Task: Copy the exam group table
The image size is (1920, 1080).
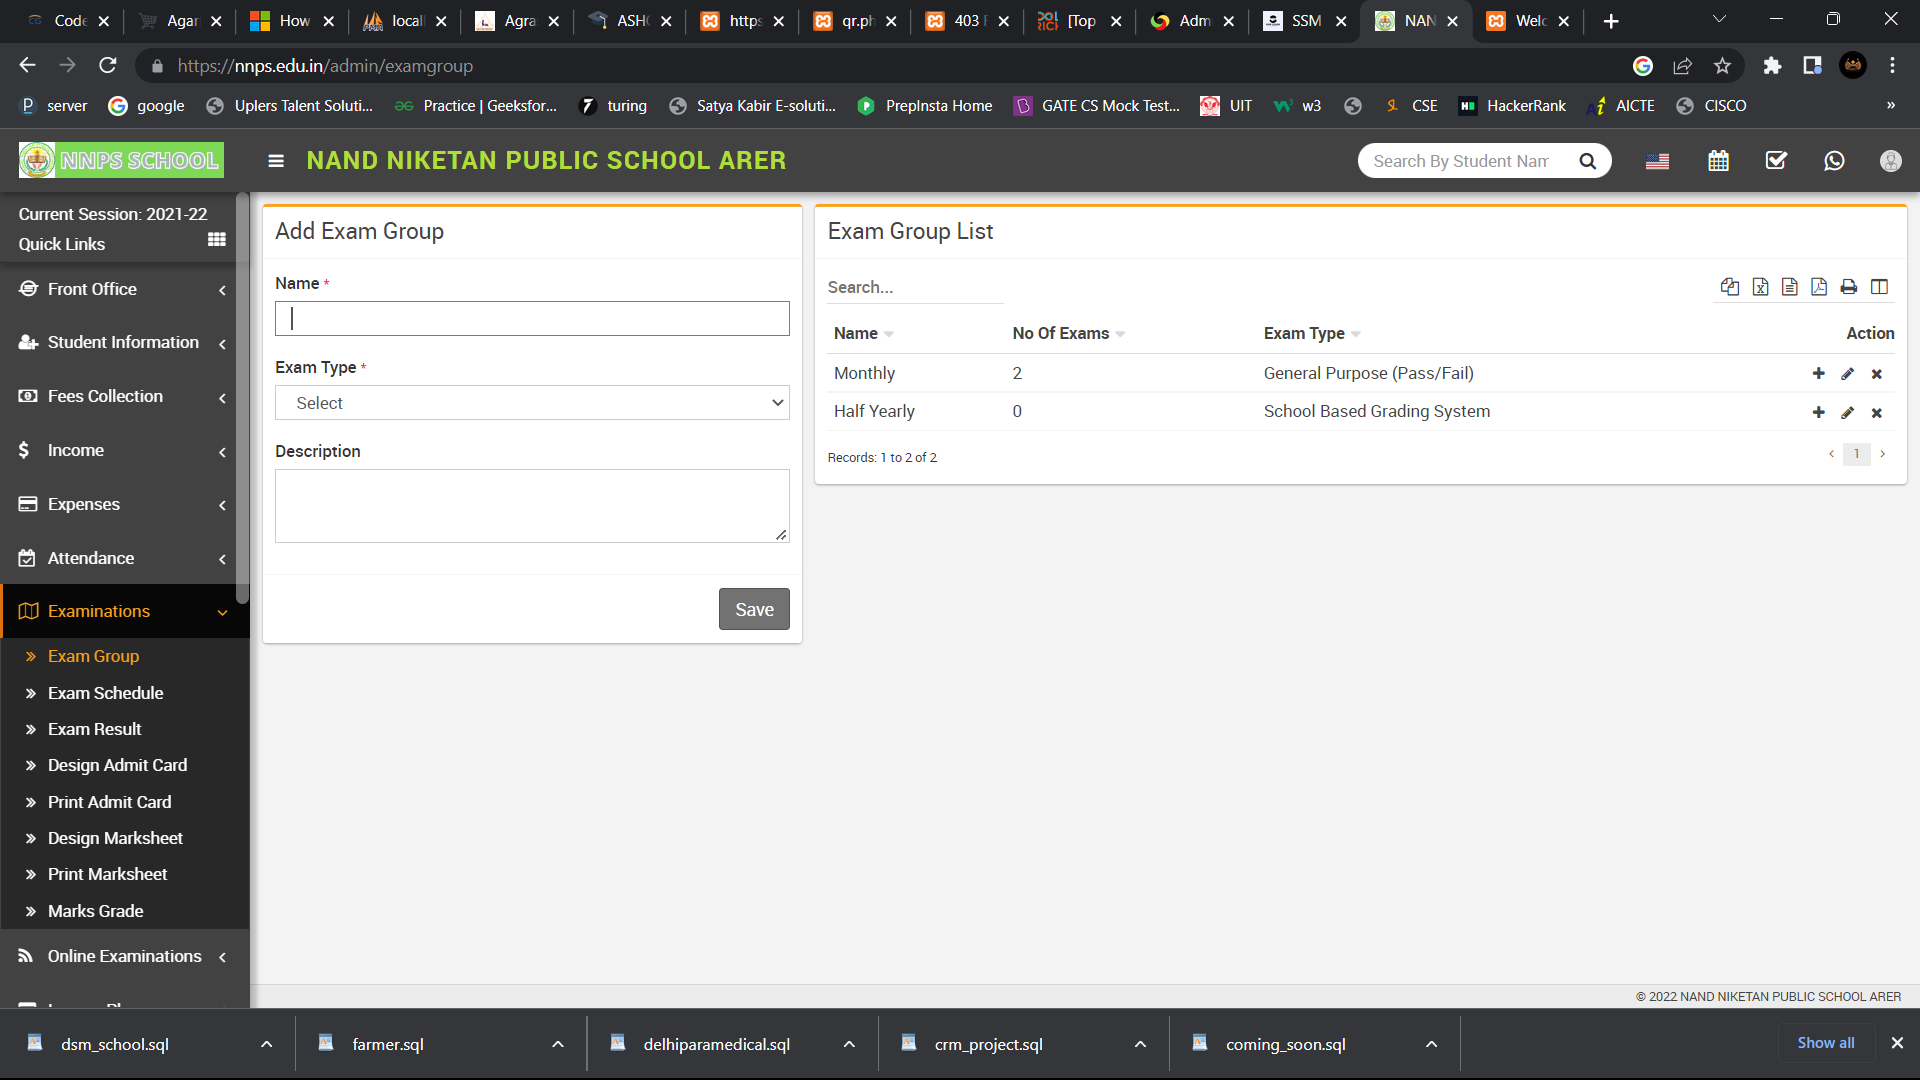Action: [1730, 287]
